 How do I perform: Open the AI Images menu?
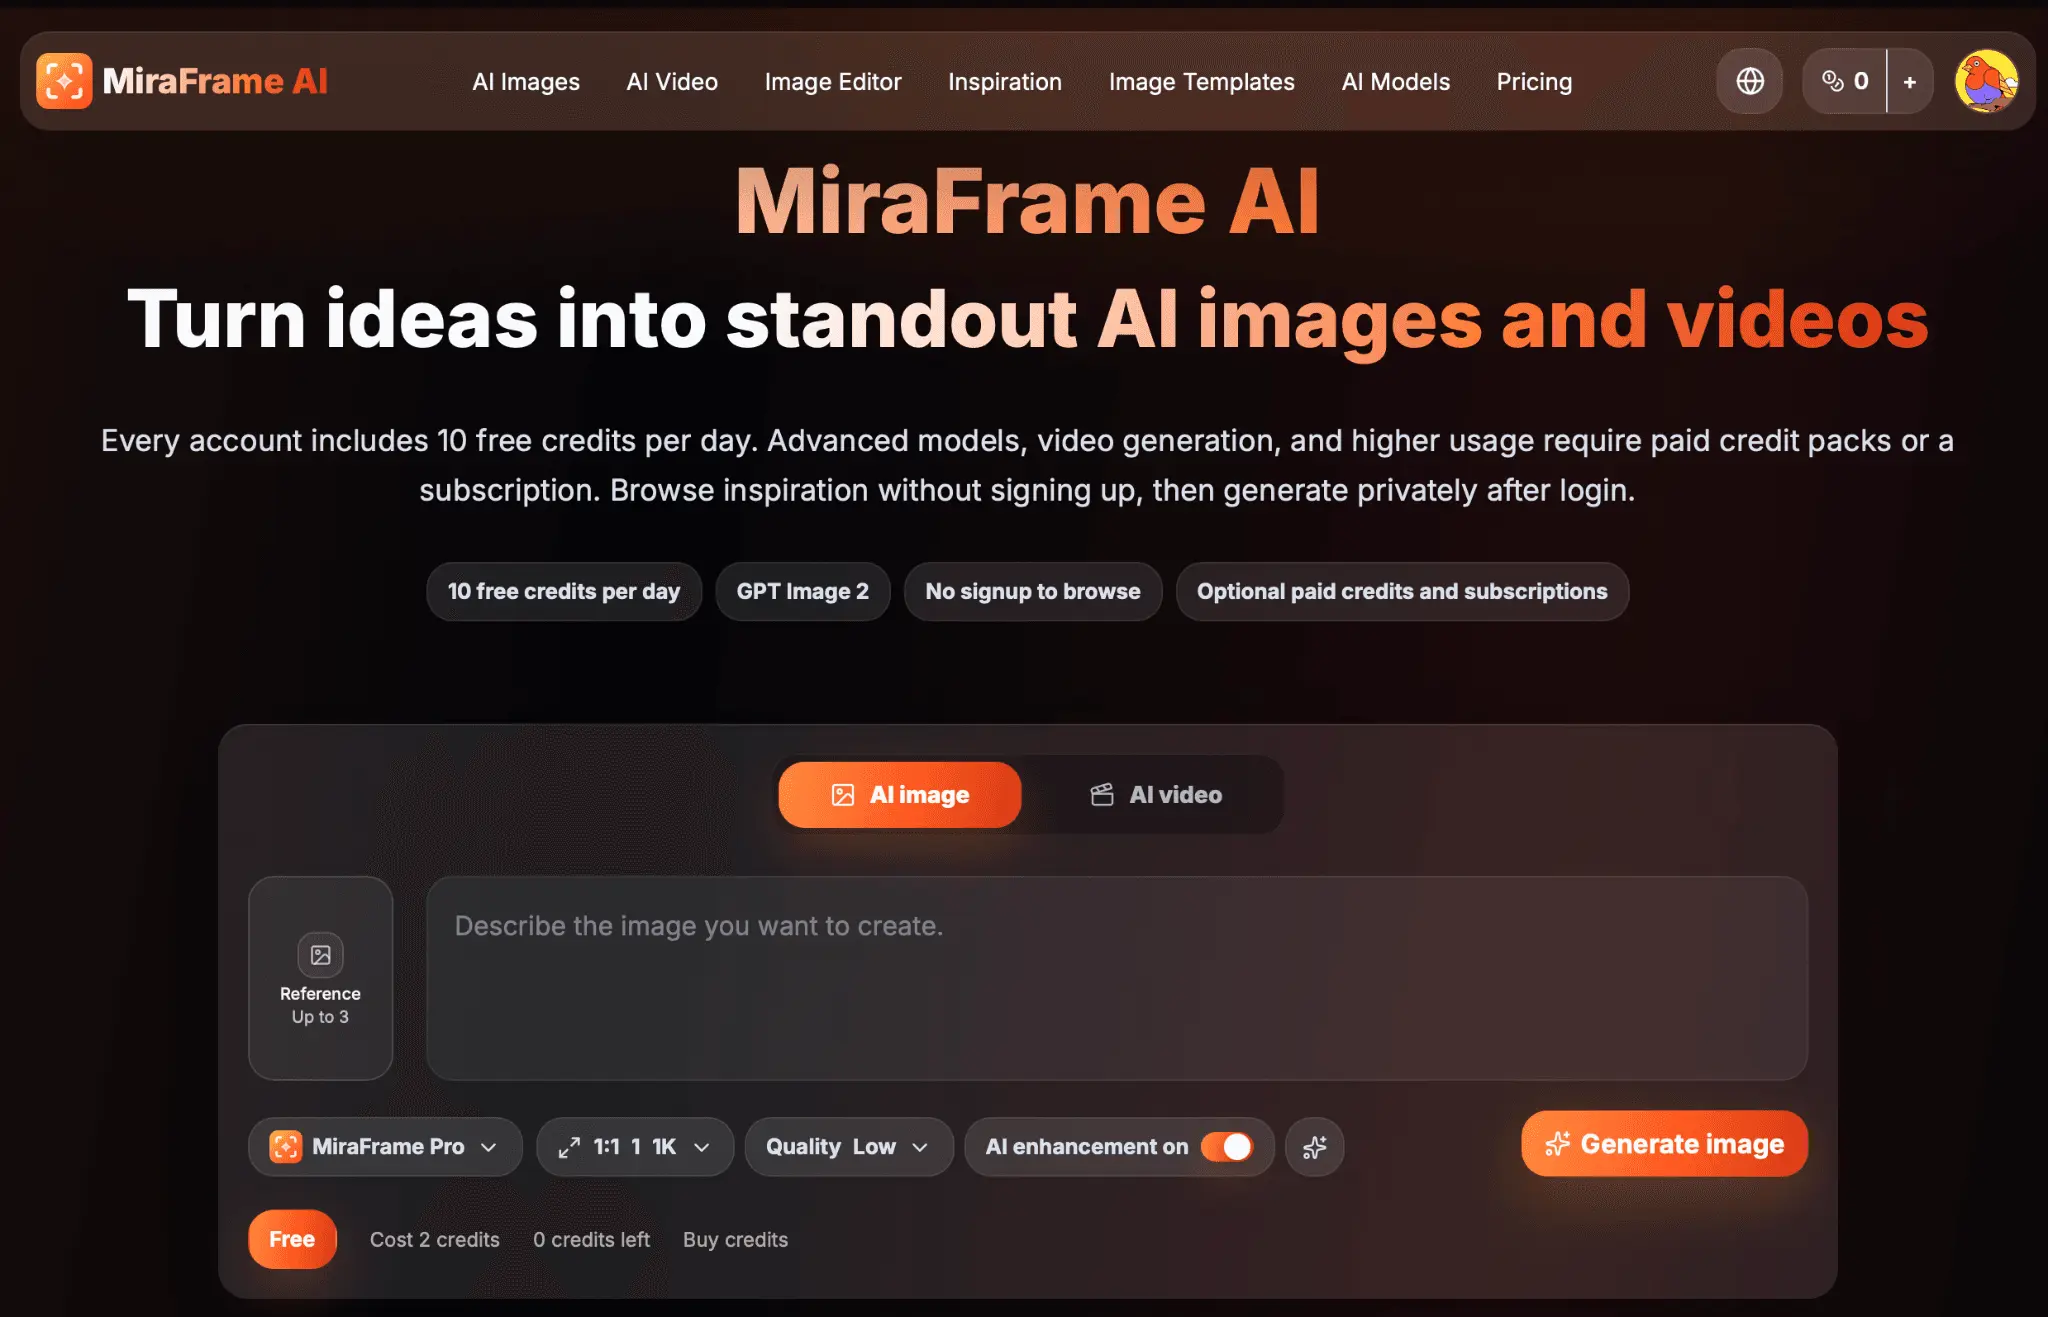point(526,82)
